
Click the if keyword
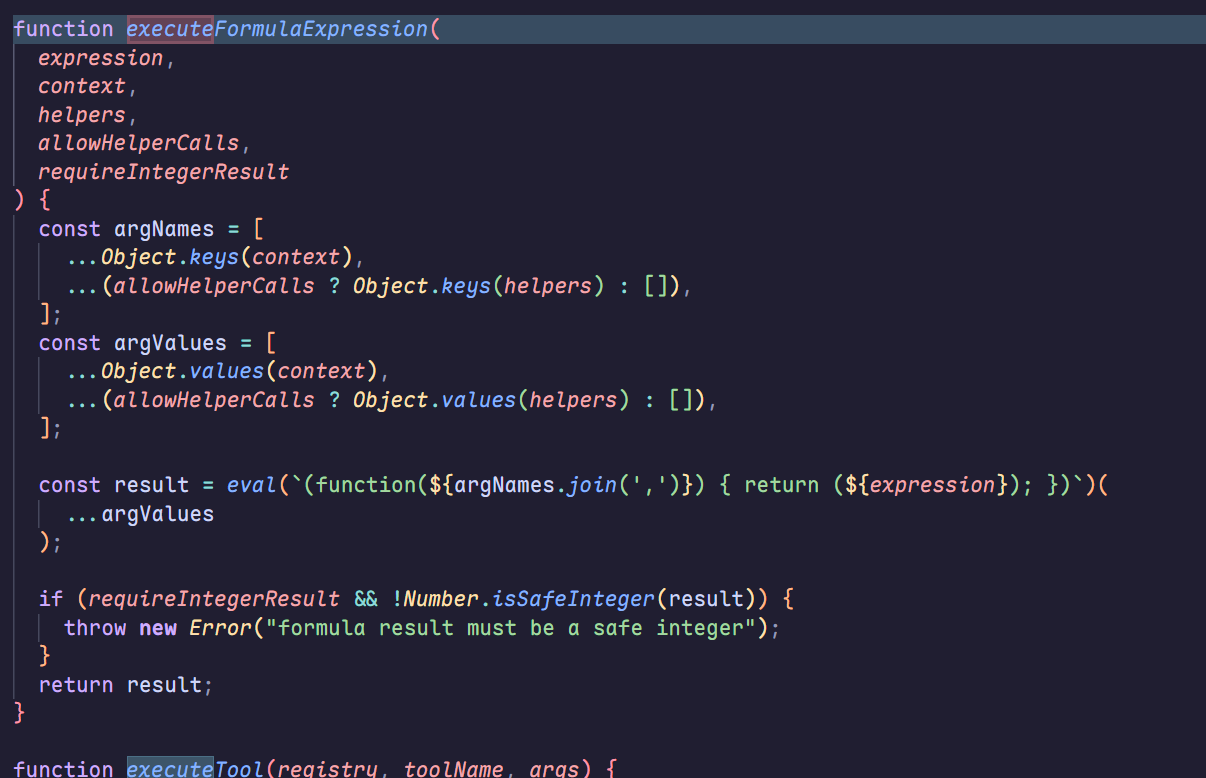point(51,599)
